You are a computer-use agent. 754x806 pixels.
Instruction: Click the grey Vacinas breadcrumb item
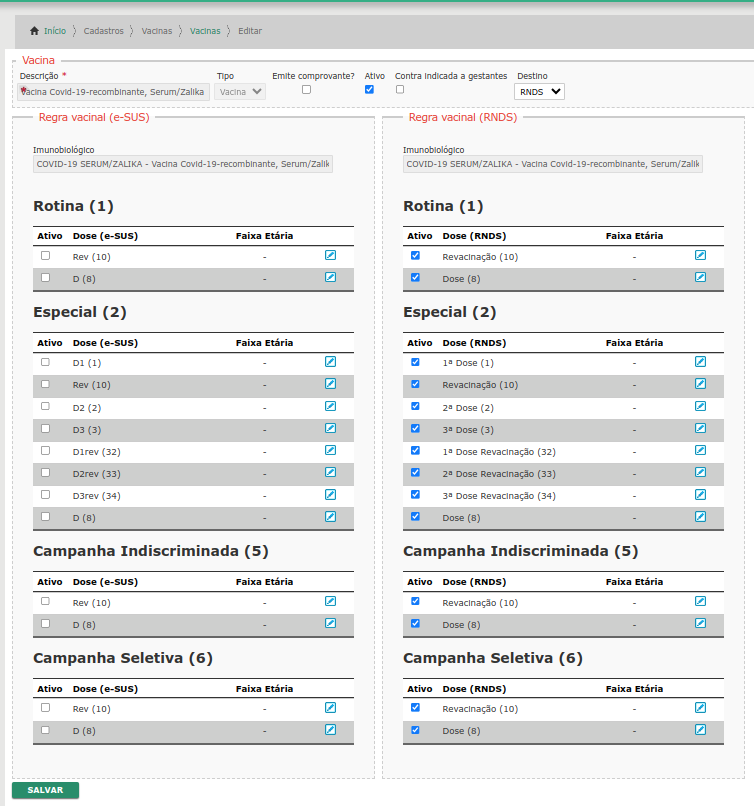157,31
